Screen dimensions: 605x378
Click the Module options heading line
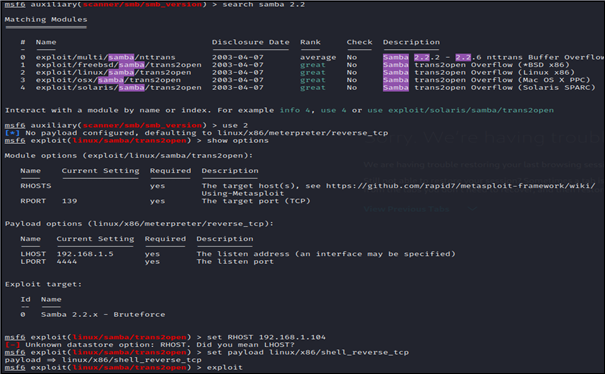tap(129, 155)
